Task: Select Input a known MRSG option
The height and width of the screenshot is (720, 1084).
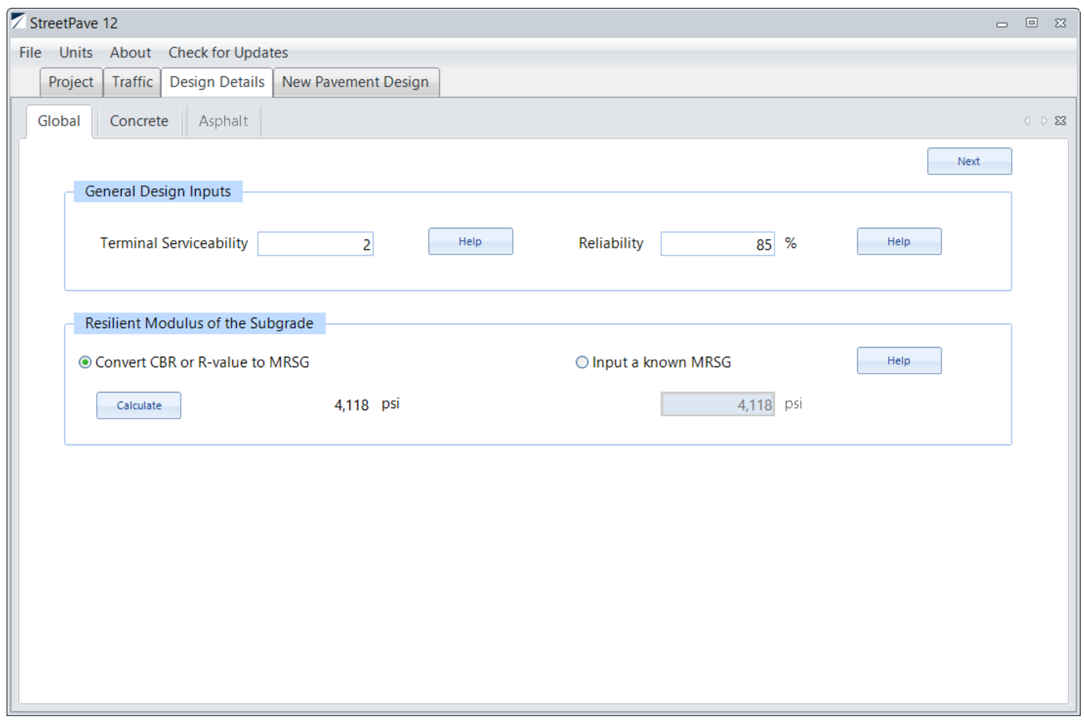Action: pyautogui.click(x=582, y=362)
